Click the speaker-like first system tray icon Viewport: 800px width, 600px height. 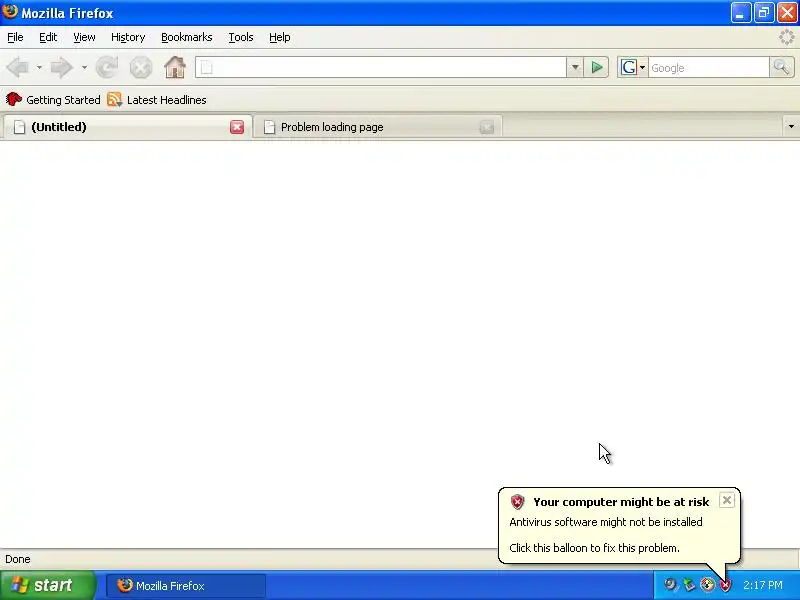670,585
